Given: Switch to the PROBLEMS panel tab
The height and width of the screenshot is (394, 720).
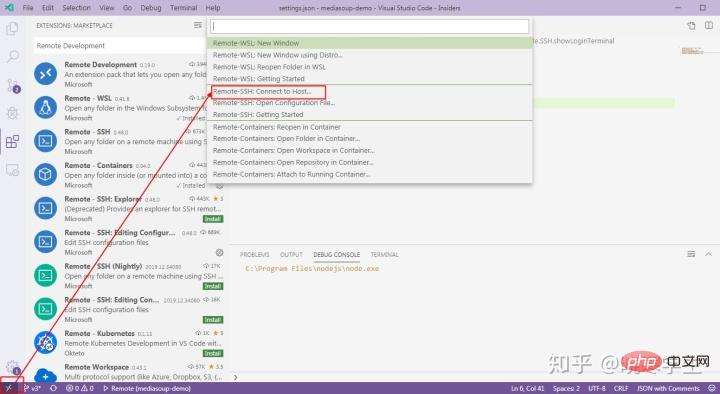Looking at the screenshot, I should coord(254,254).
